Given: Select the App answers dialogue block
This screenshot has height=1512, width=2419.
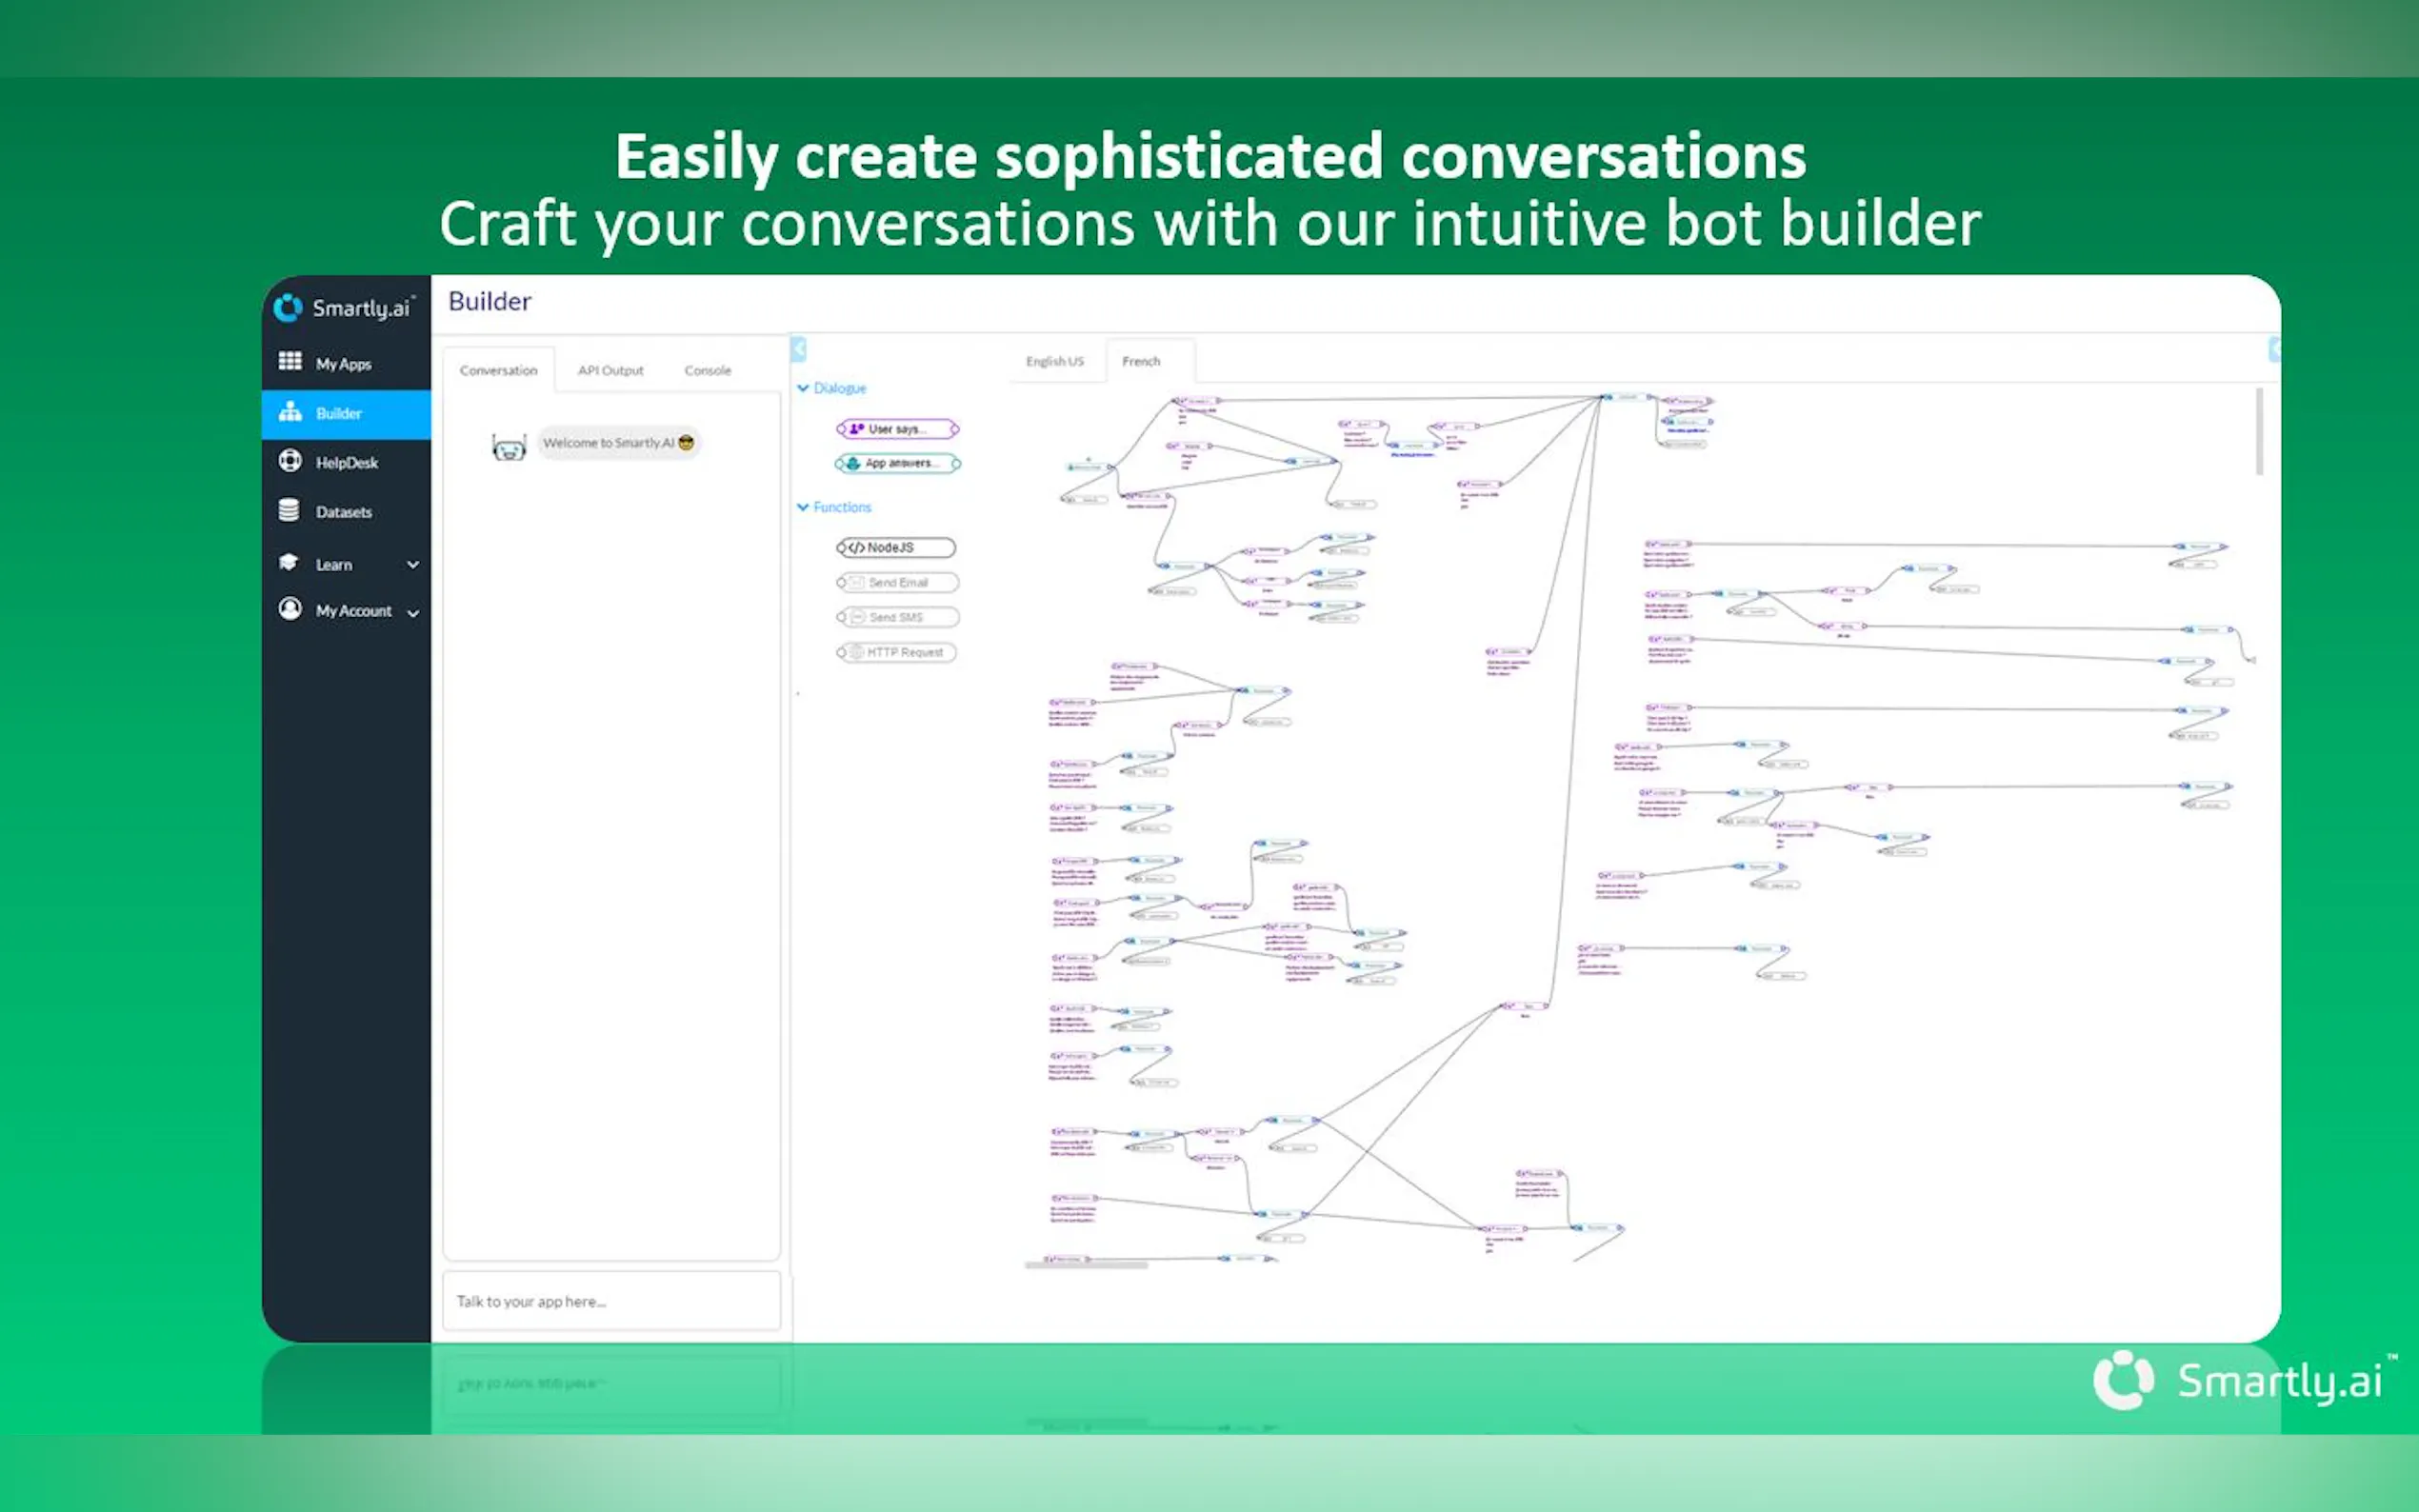Looking at the screenshot, I should (897, 463).
